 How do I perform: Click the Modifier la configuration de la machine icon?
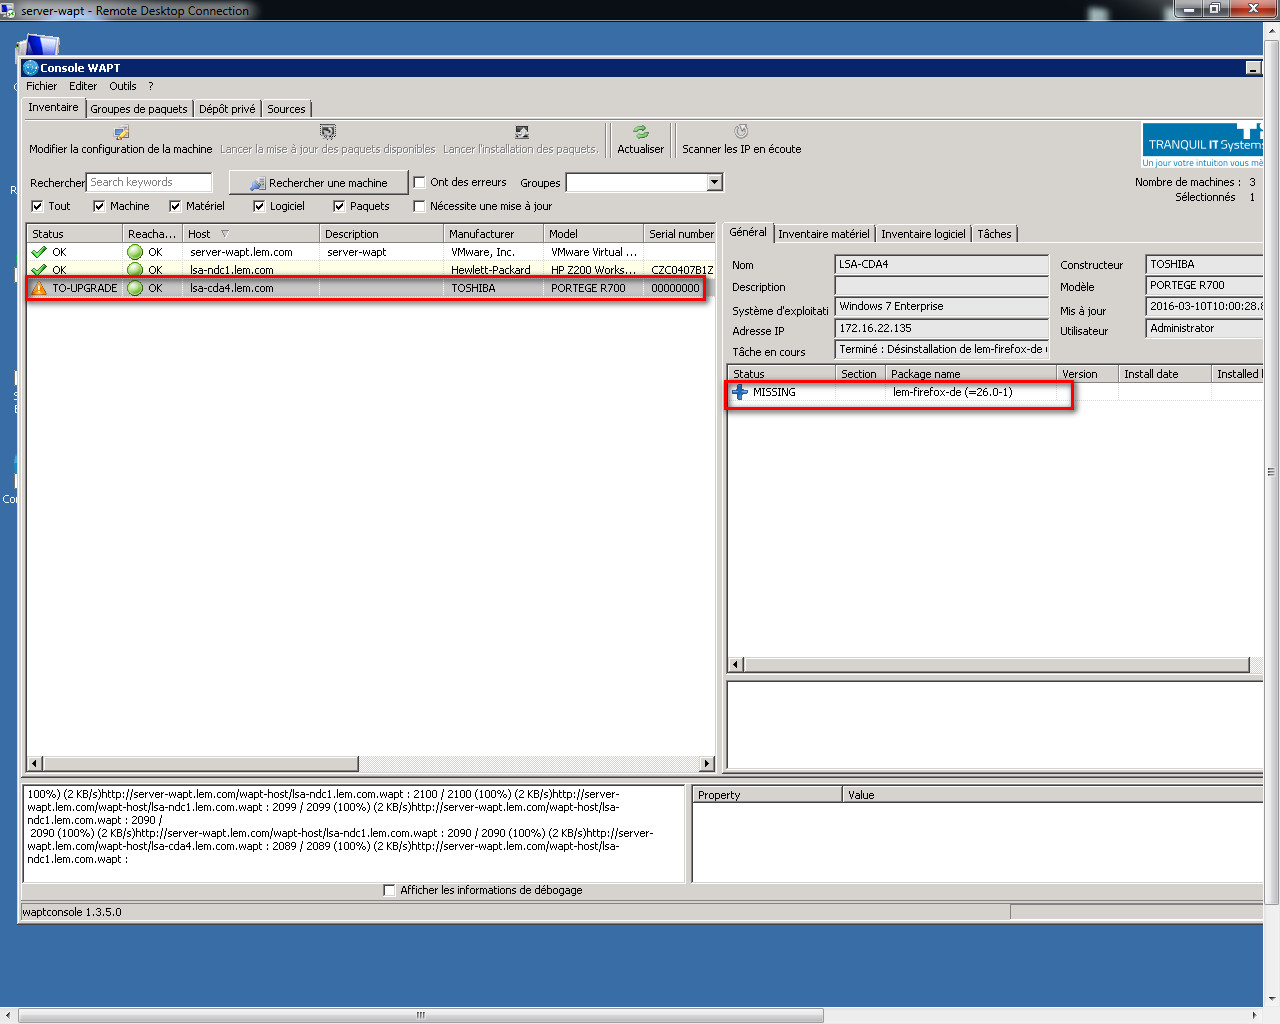coord(121,132)
